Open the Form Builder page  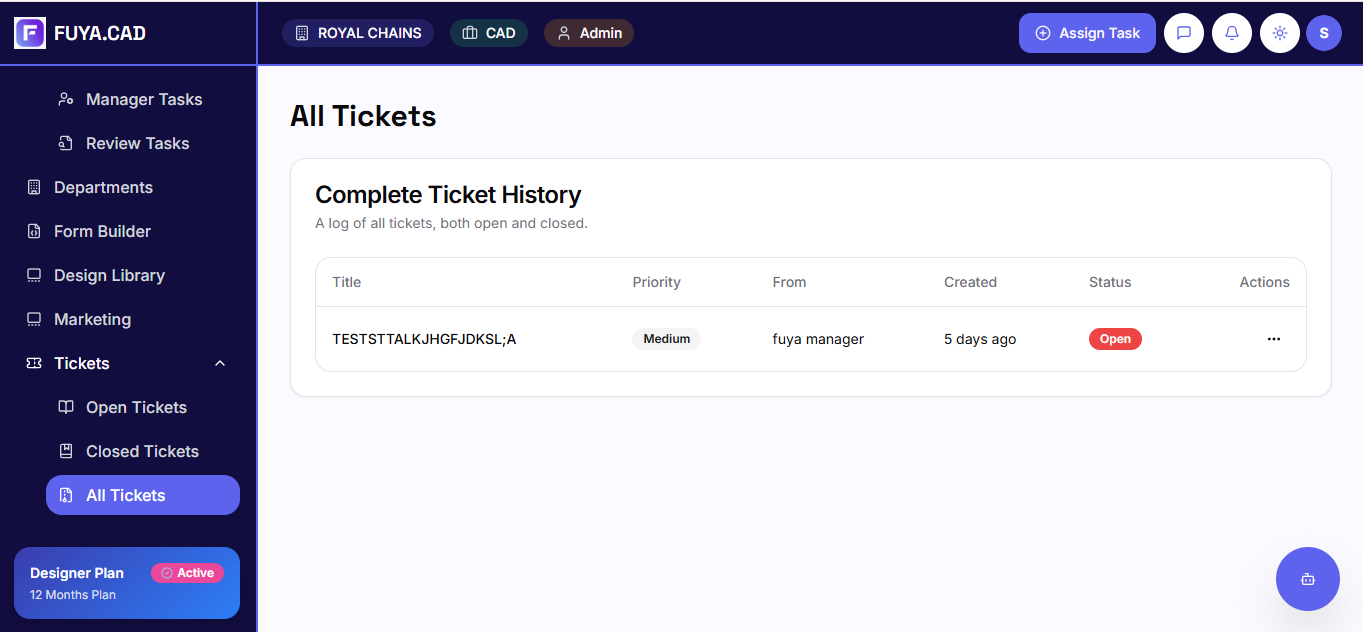[102, 231]
